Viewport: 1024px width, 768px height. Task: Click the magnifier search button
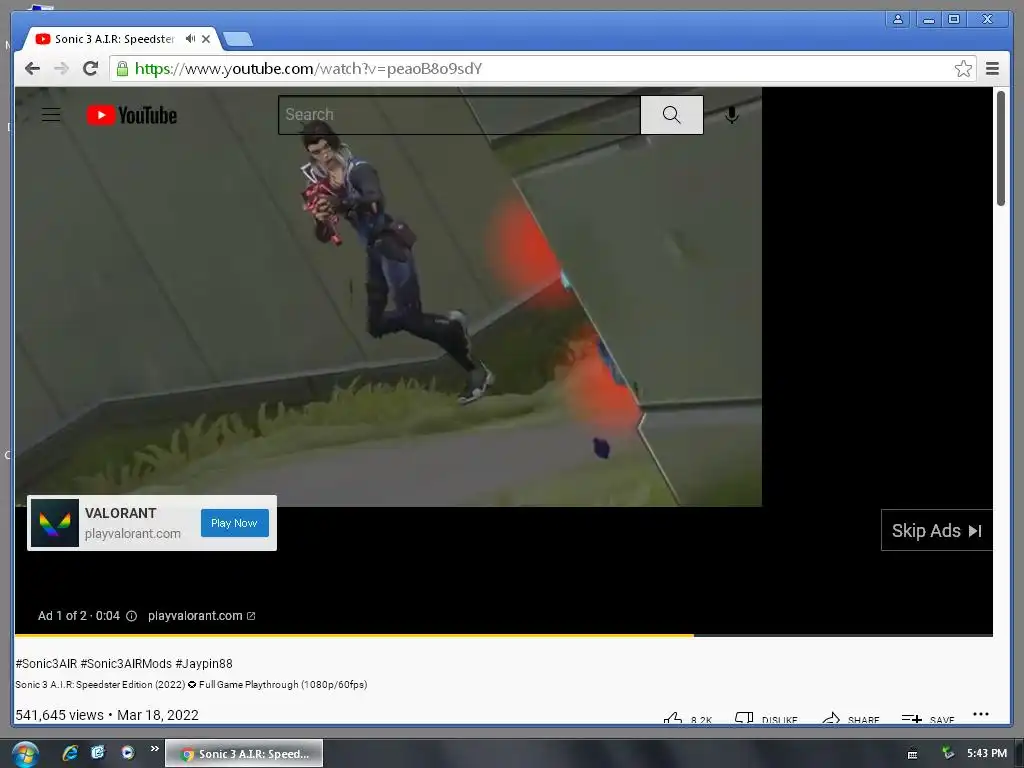671,115
